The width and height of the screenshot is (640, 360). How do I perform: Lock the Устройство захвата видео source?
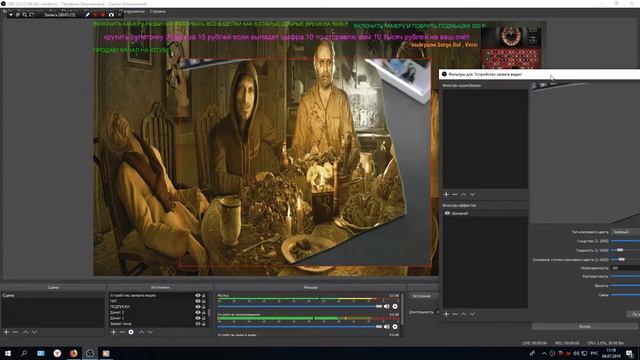point(204,296)
